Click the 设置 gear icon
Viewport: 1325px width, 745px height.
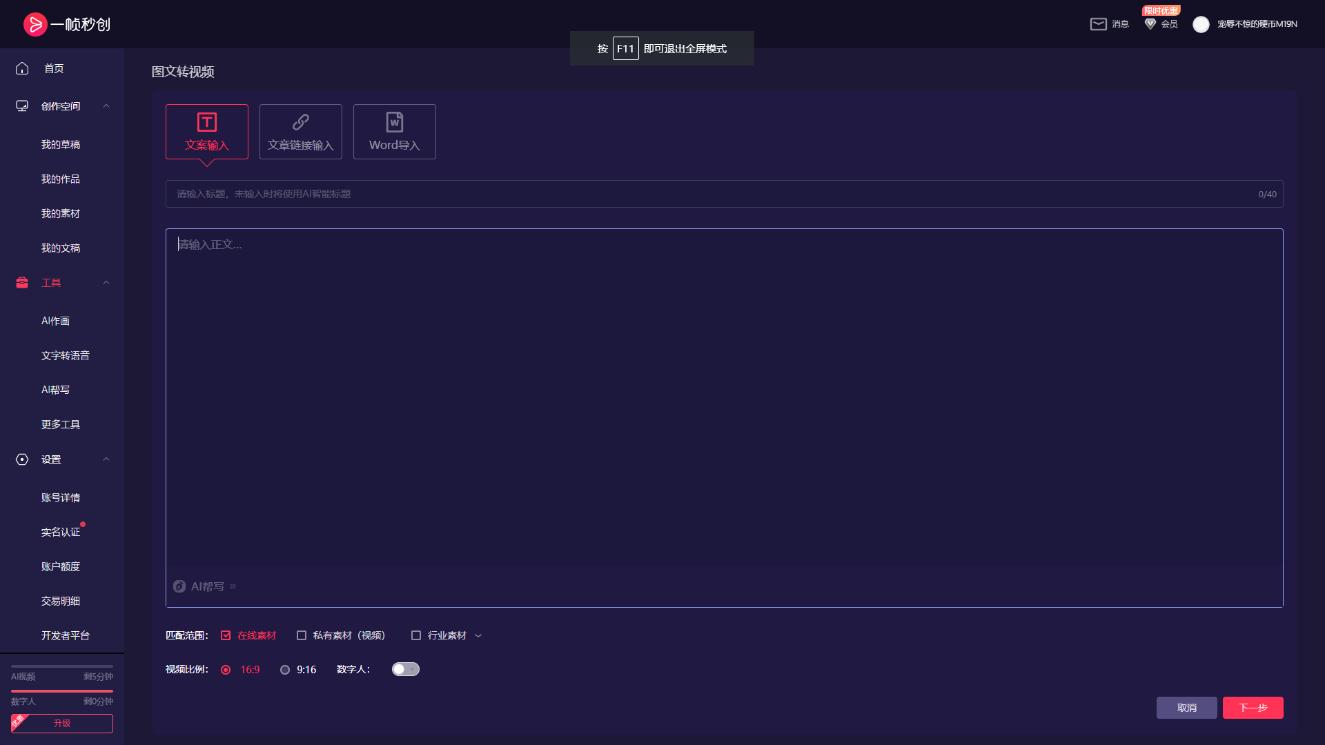pos(22,460)
